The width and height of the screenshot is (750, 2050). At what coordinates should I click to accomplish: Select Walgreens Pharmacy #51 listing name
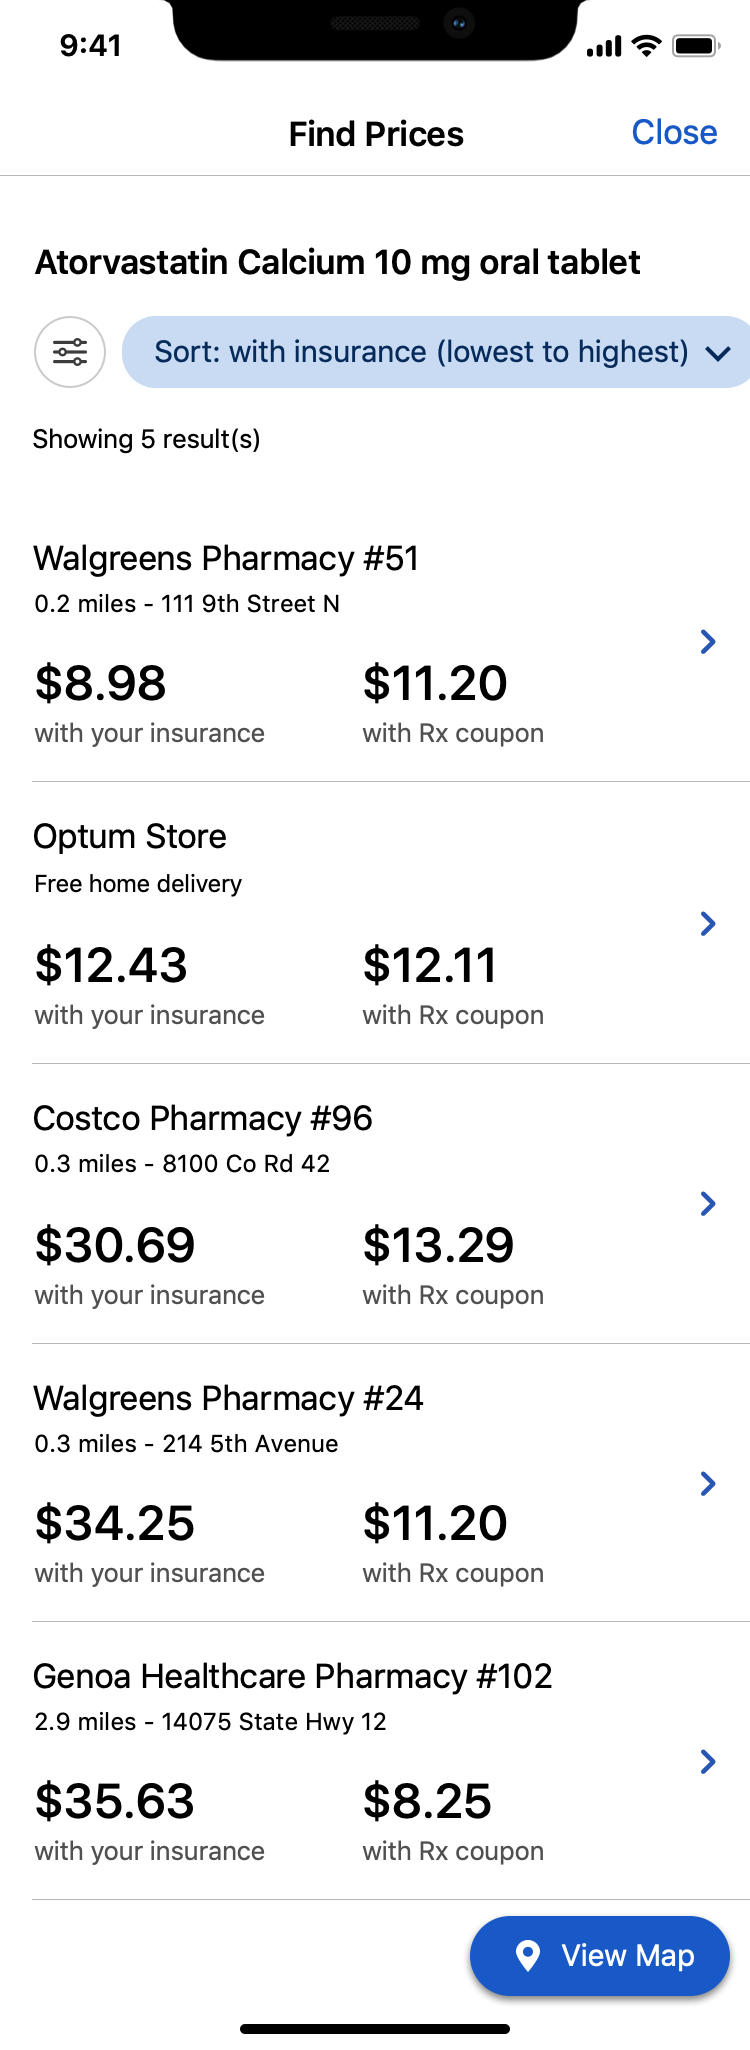(x=226, y=558)
